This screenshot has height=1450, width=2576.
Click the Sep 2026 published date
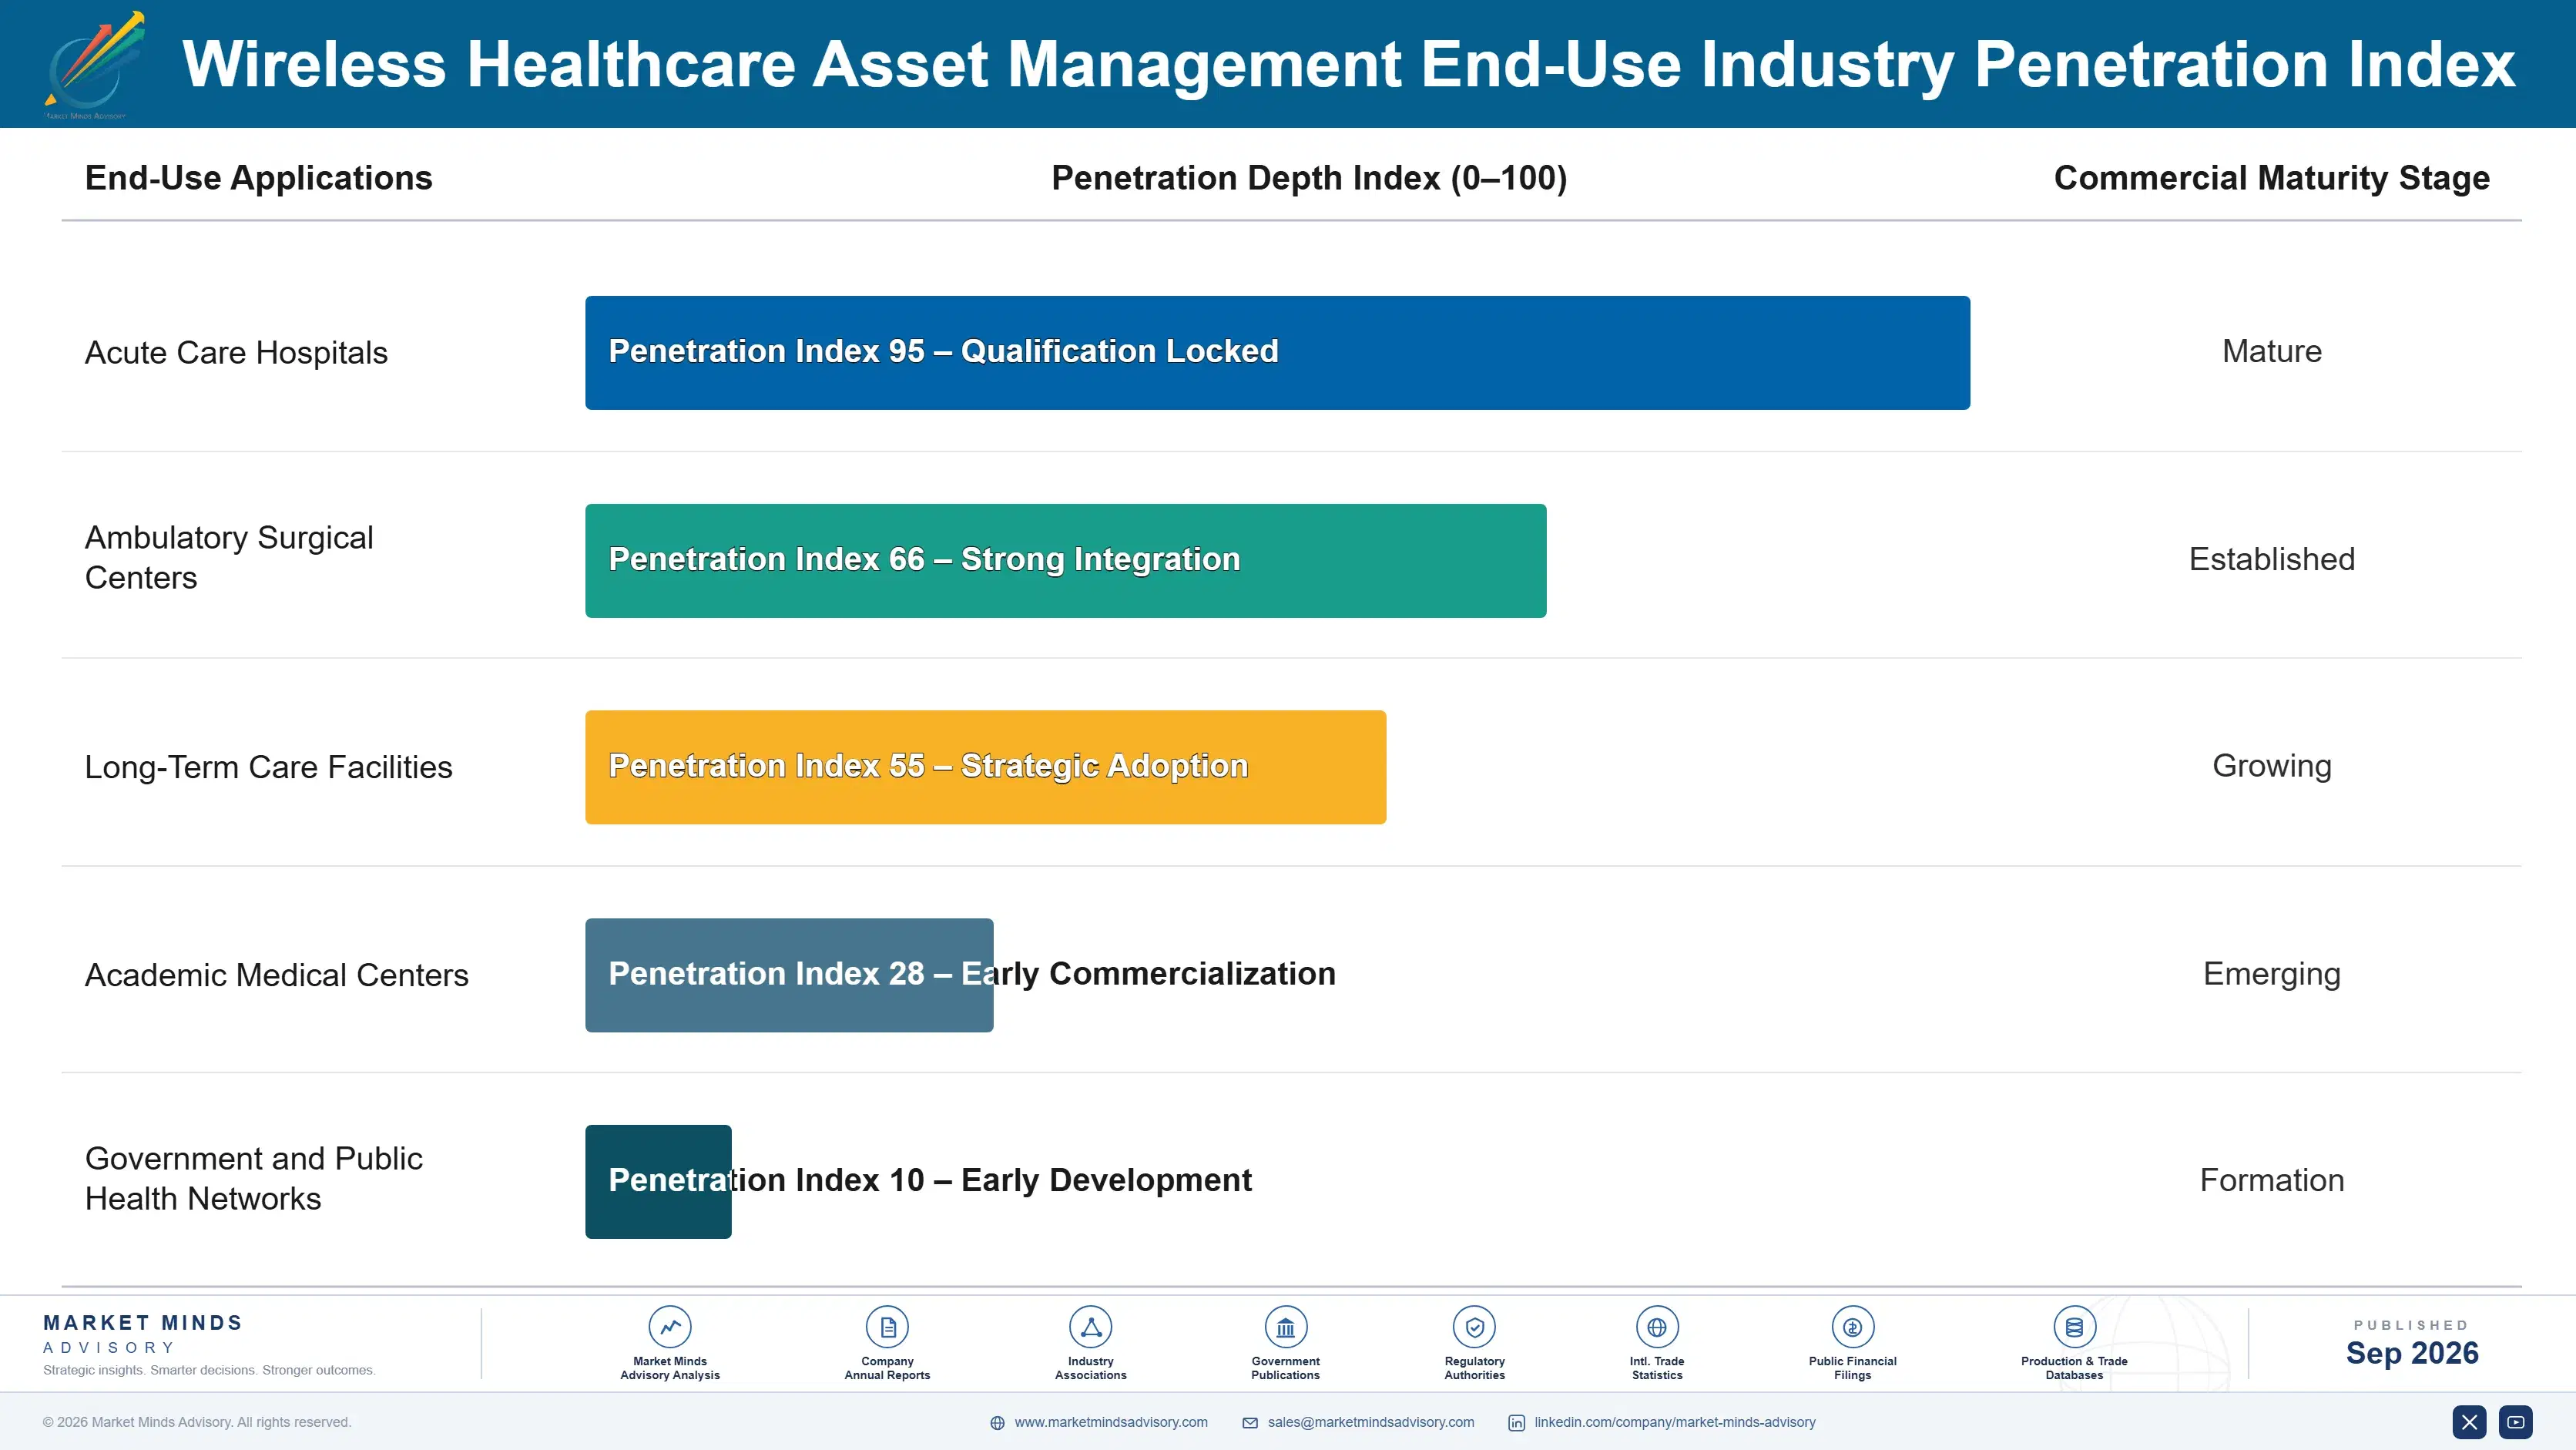2411,1353
